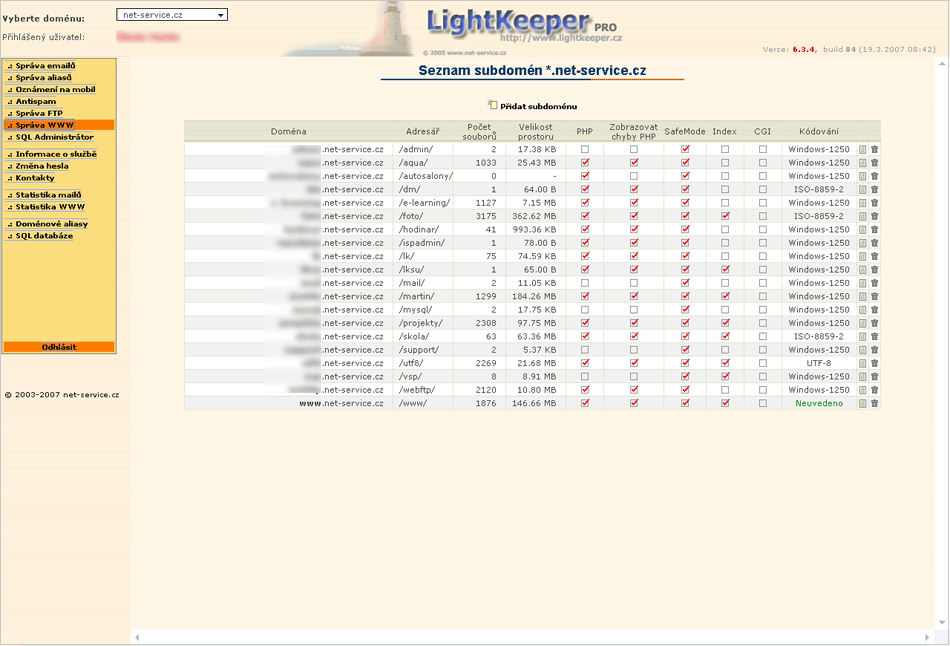The height and width of the screenshot is (646, 950).
Task: Open the edit icon in the /aqua/ row
Action: coord(862,162)
